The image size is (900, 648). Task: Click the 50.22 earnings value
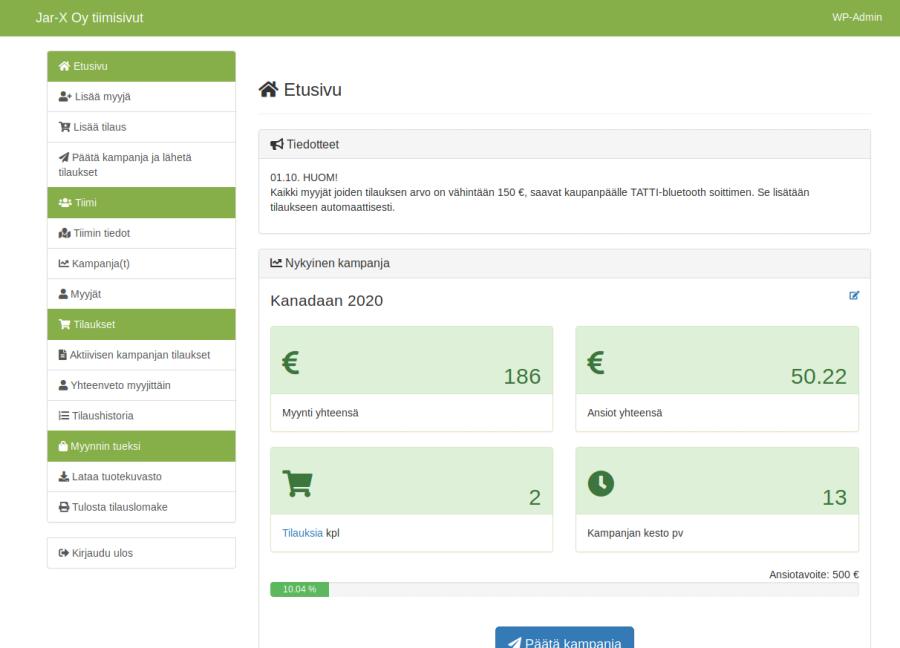818,377
